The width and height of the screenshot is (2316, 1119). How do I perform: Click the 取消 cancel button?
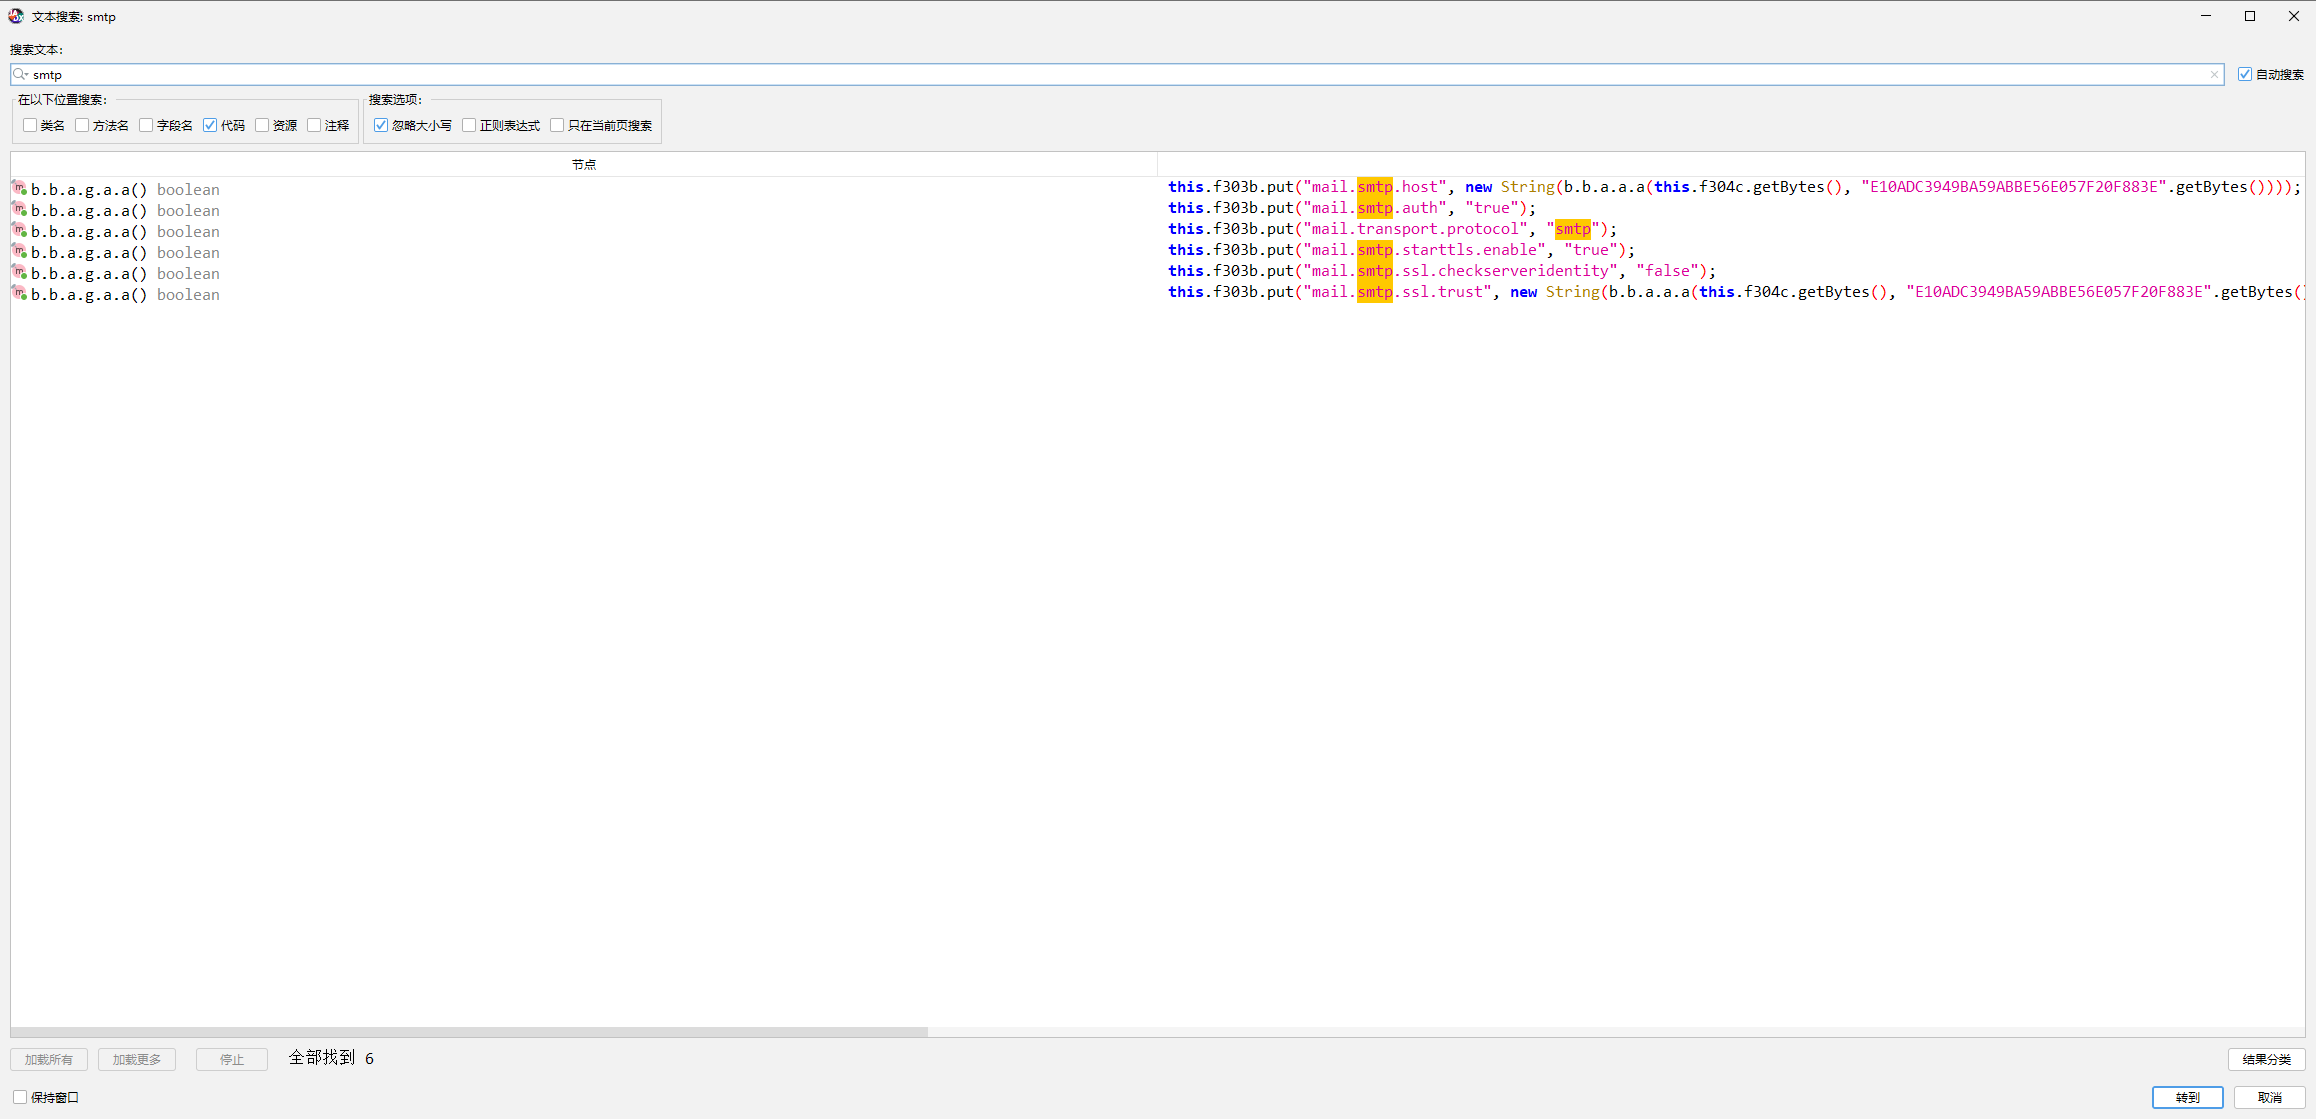(2270, 1097)
